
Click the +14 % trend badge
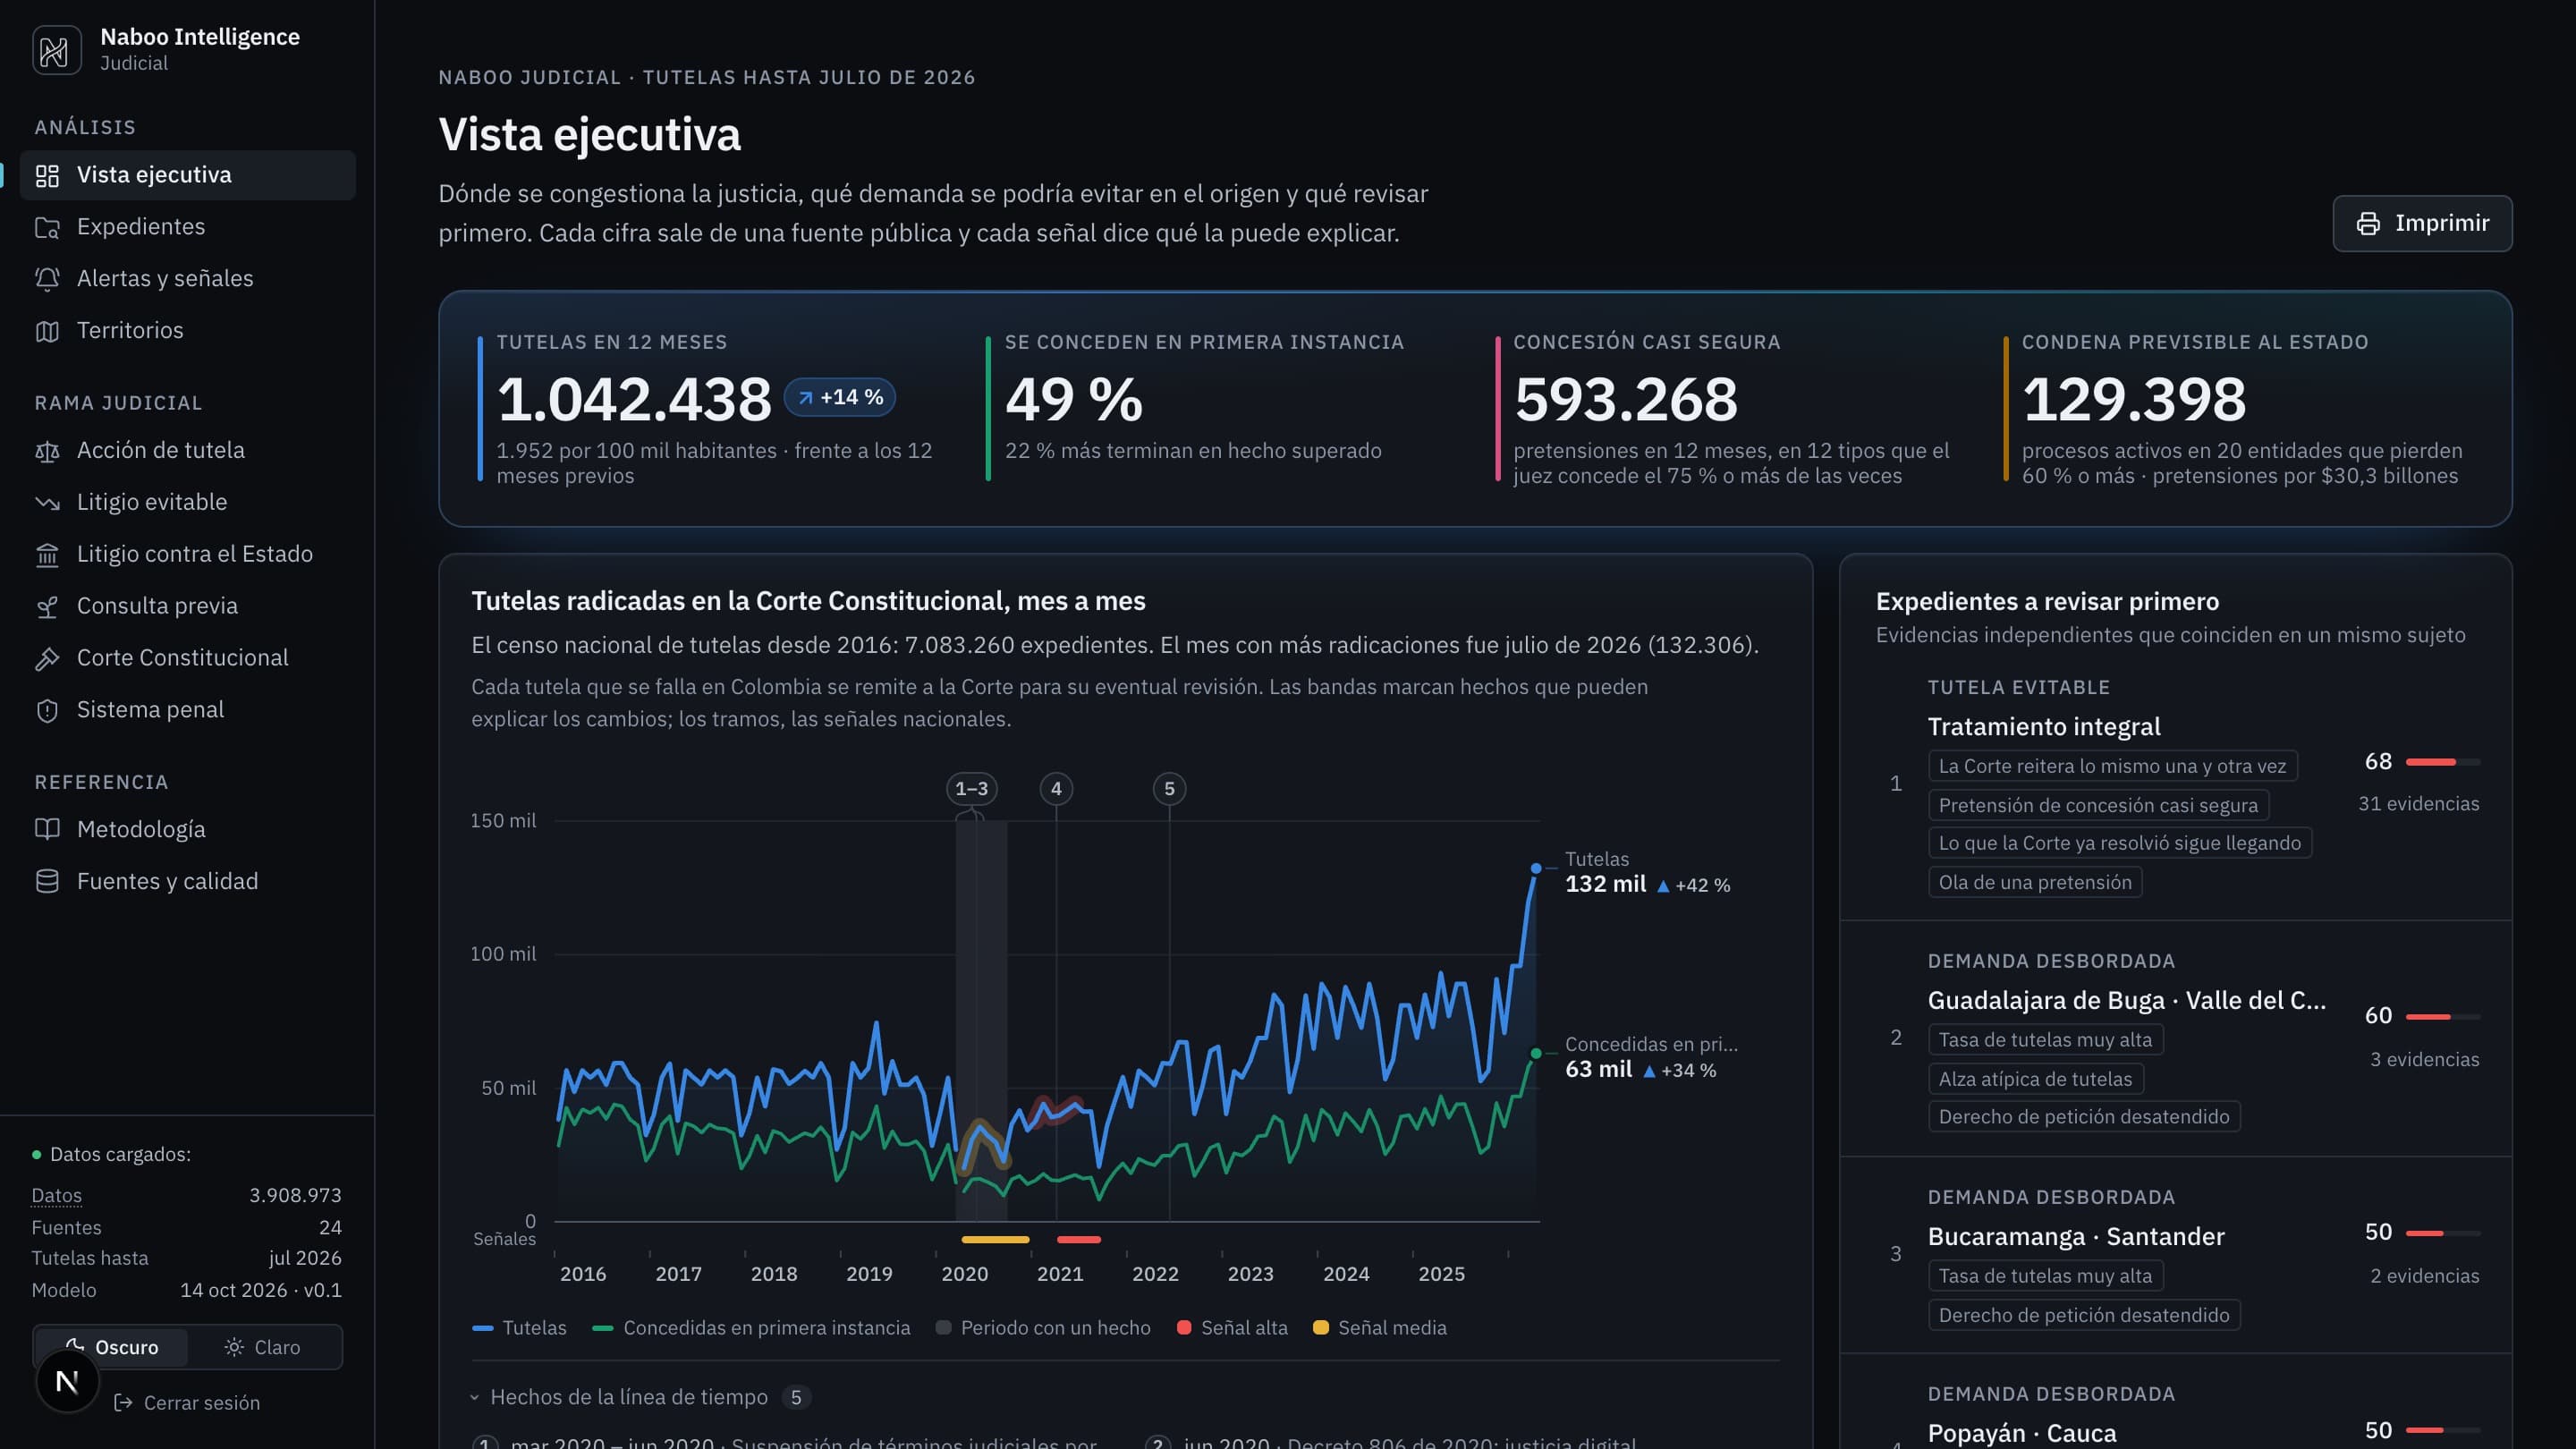(x=840, y=398)
